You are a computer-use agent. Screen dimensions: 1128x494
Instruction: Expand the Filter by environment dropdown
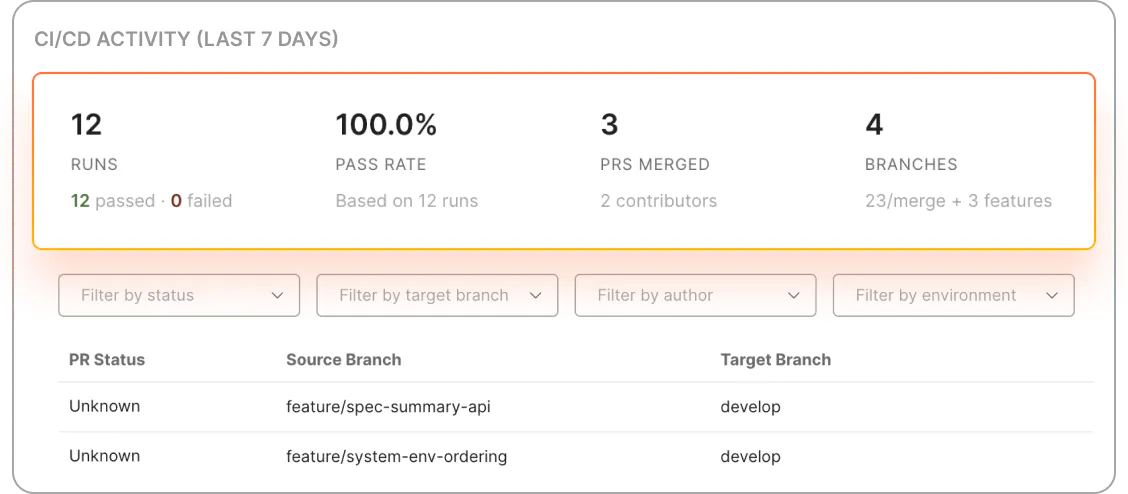952,295
